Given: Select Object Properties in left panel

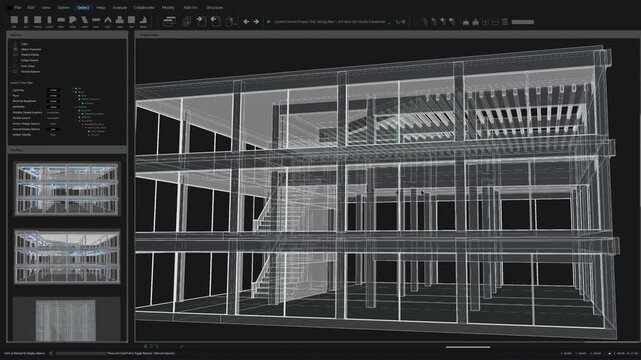Looking at the screenshot, I should pyautogui.click(x=31, y=49).
